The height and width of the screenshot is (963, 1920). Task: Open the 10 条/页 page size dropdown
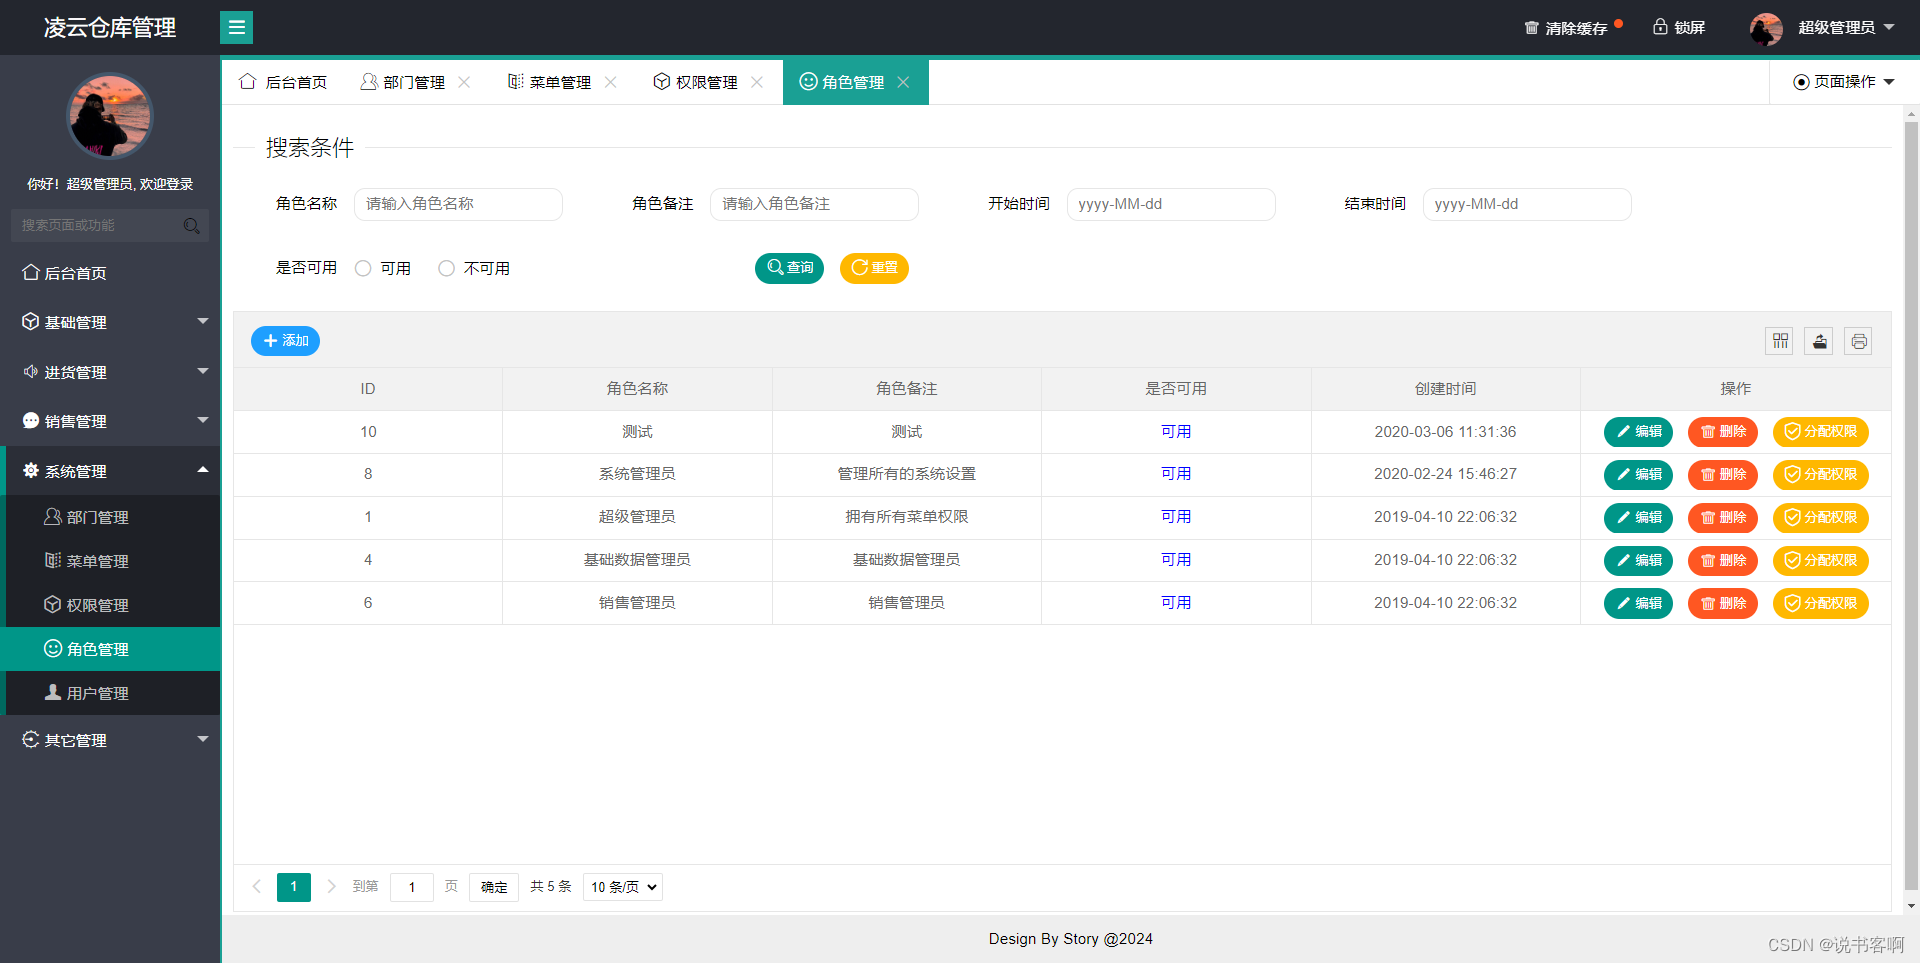[x=622, y=887]
